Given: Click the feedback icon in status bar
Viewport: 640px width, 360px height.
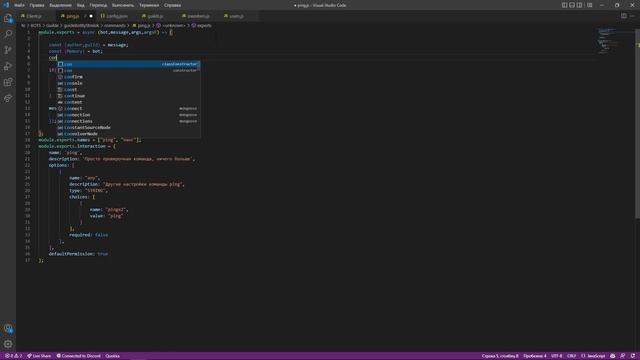Looking at the screenshot, I should (x=622, y=356).
